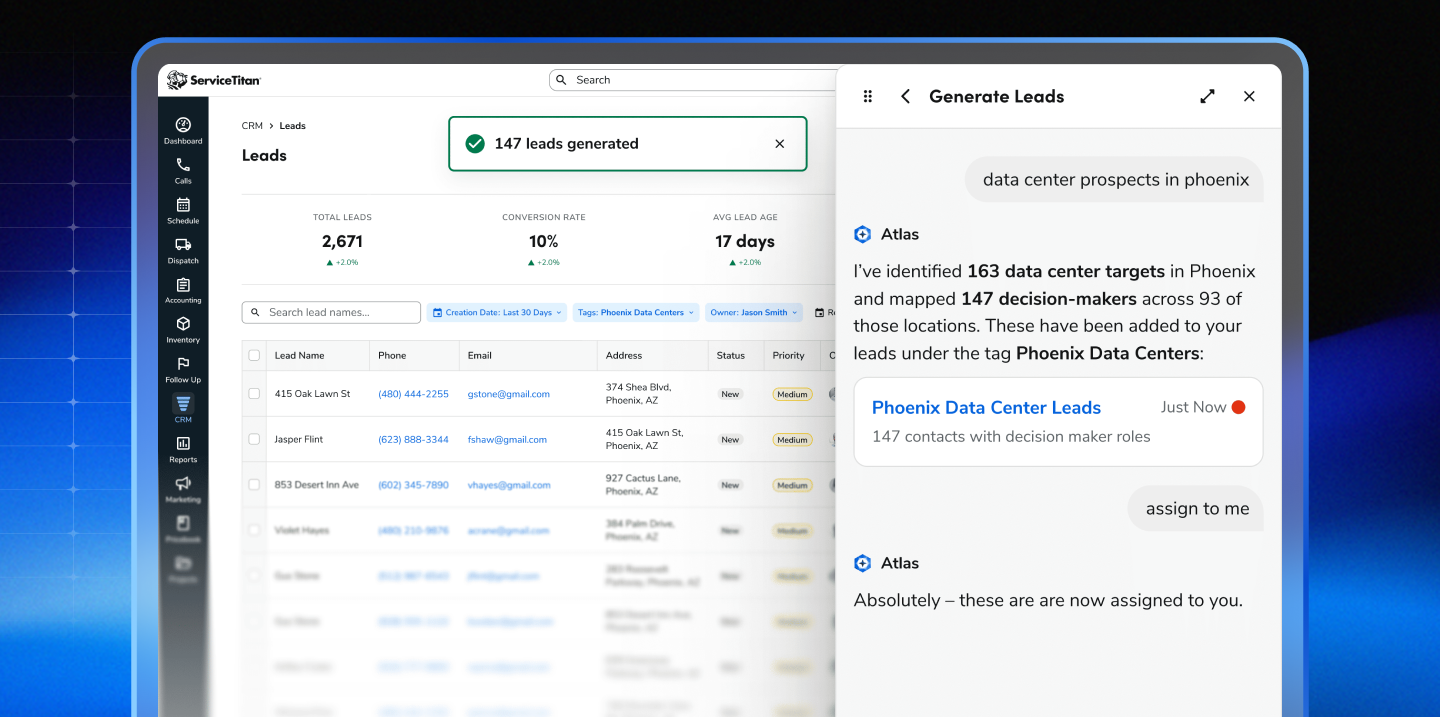
Task: Click the Avg Lead Age value 17 days
Action: [x=746, y=241]
